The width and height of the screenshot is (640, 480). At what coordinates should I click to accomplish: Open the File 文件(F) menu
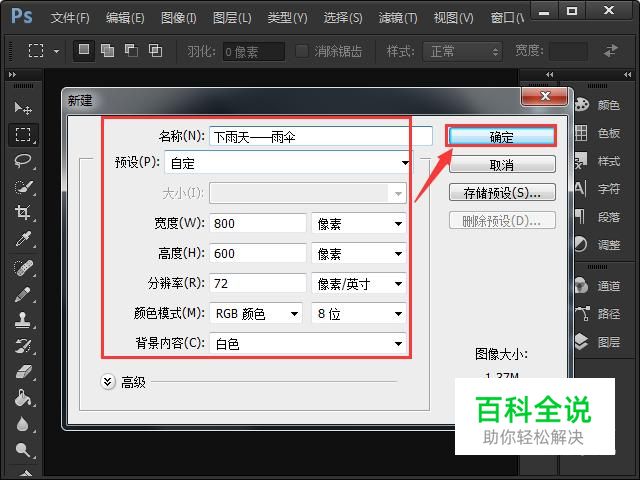point(70,18)
